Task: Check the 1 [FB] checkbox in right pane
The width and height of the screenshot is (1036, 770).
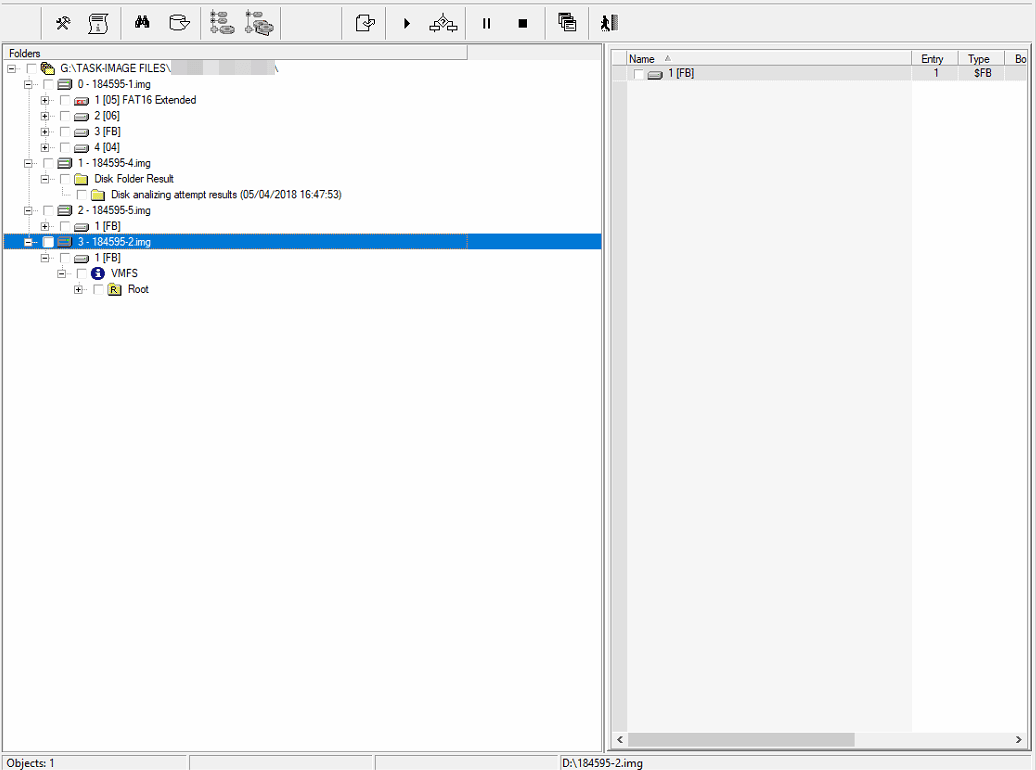Action: pos(638,74)
